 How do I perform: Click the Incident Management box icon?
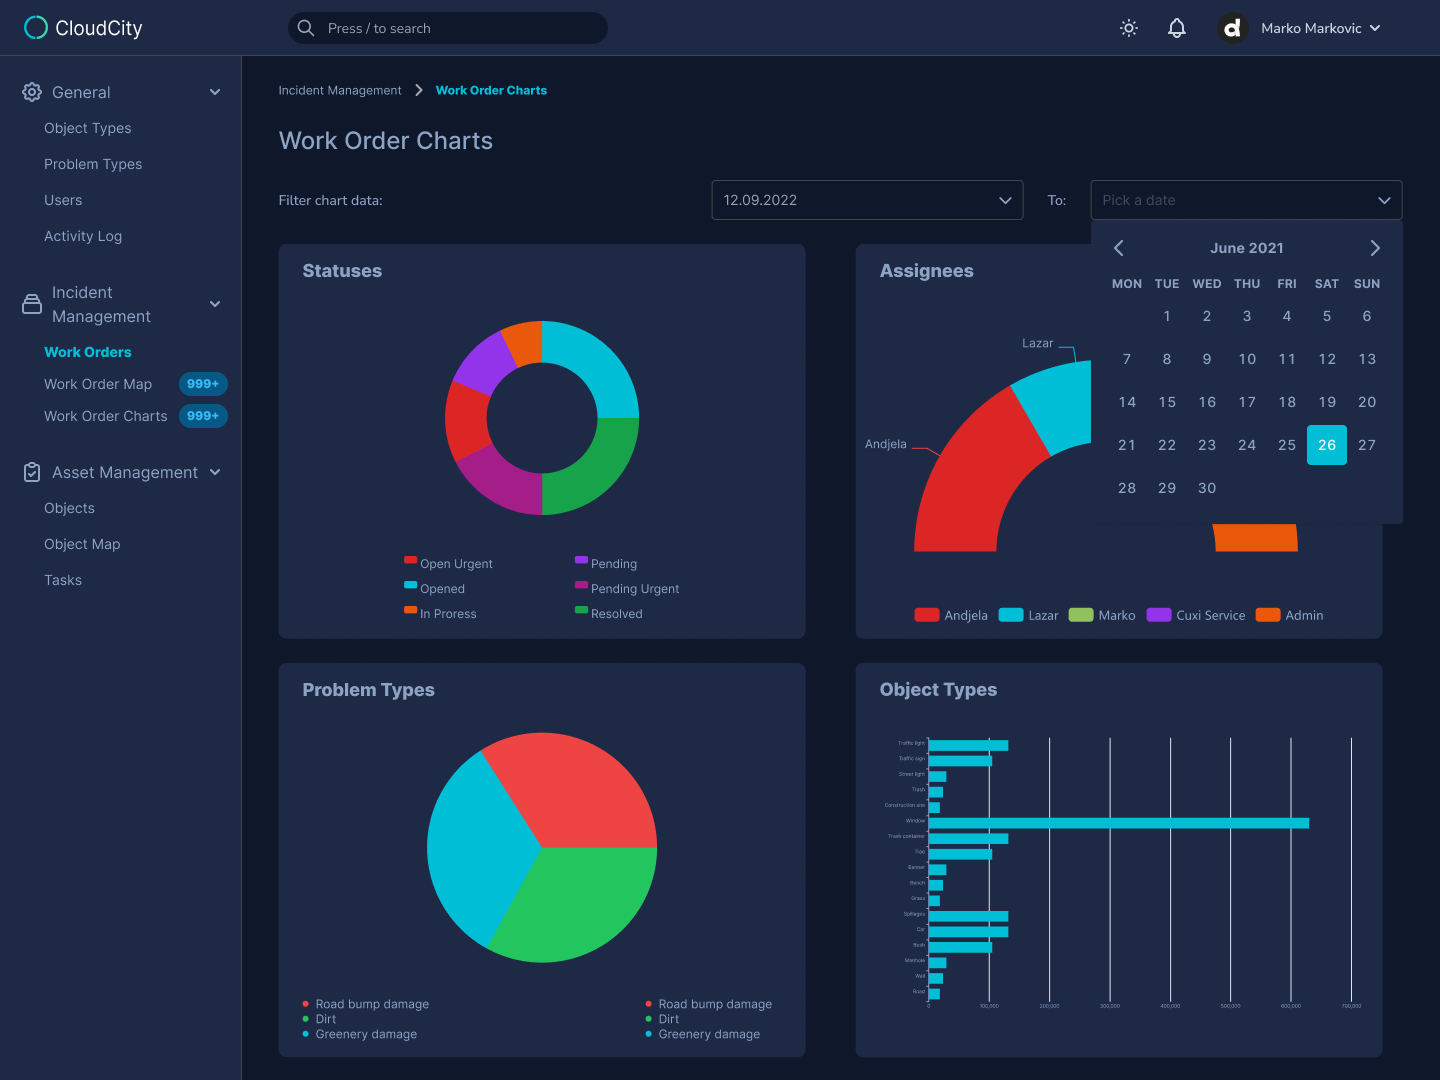coord(31,303)
